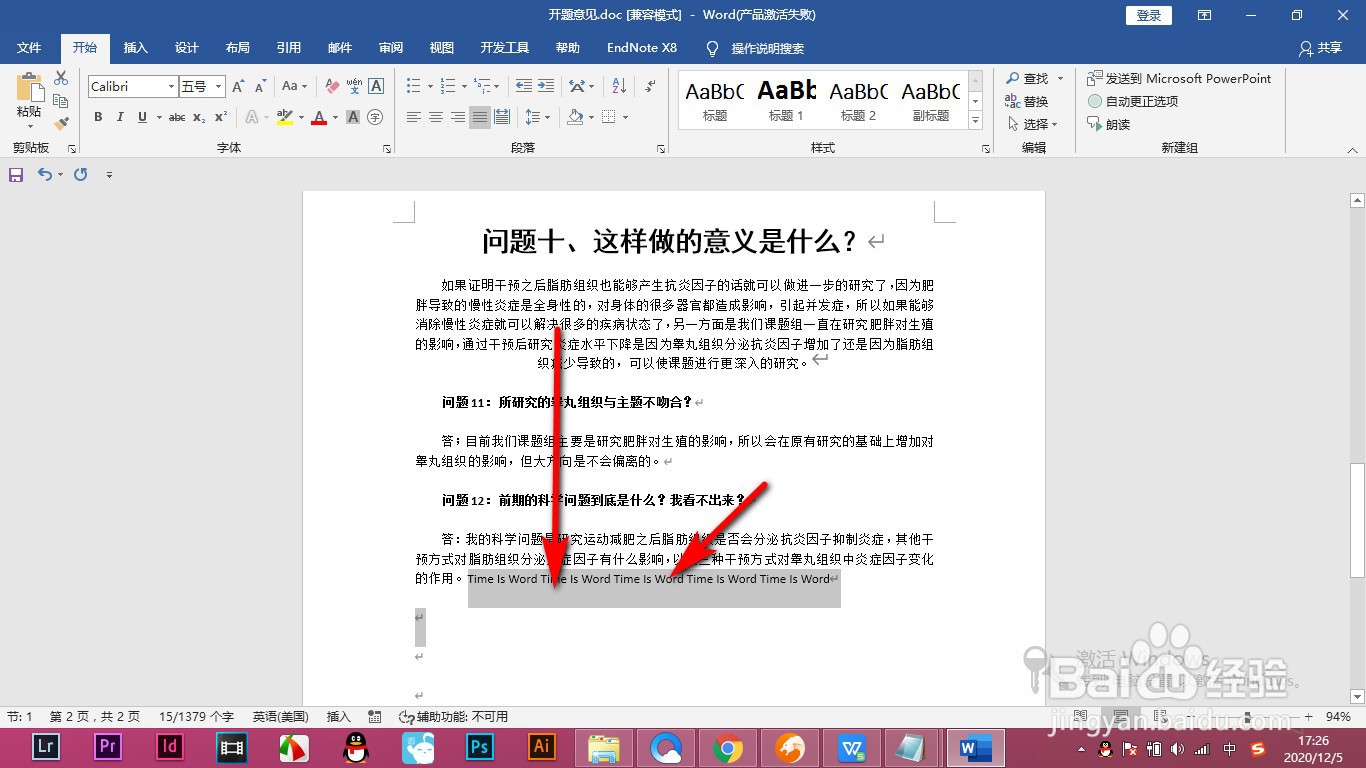The width and height of the screenshot is (1366, 768).
Task: Shrink font size with smaller A icon
Action: [260, 87]
